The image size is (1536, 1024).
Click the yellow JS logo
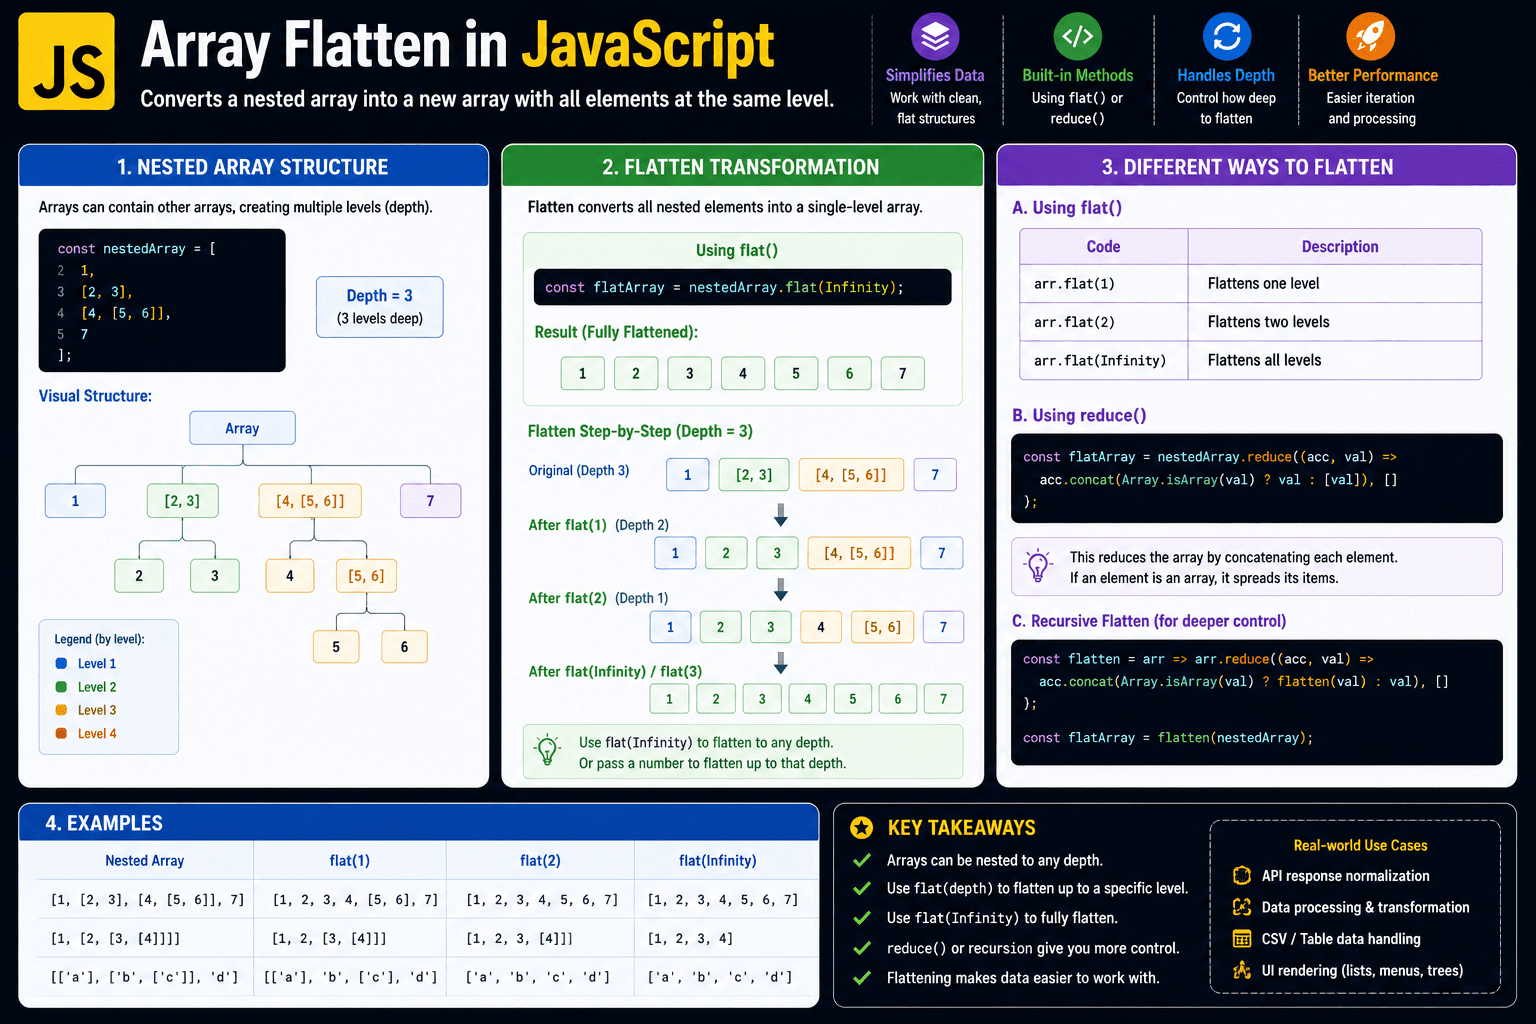coord(66,61)
